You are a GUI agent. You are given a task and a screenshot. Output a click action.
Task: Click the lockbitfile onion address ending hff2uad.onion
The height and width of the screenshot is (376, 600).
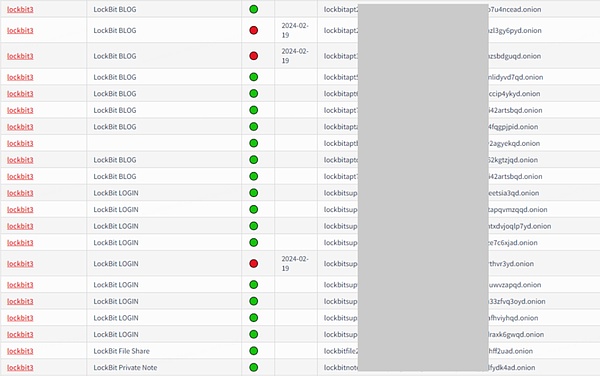coord(428,351)
